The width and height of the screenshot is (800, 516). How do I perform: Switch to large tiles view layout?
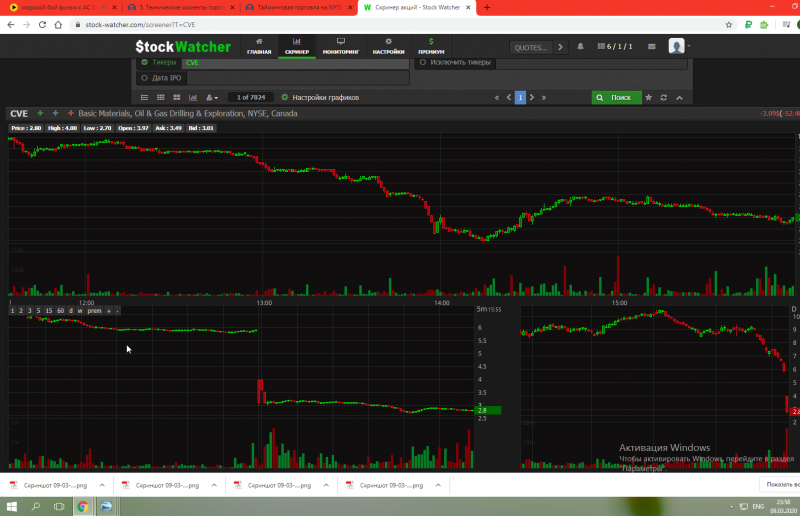point(177,97)
